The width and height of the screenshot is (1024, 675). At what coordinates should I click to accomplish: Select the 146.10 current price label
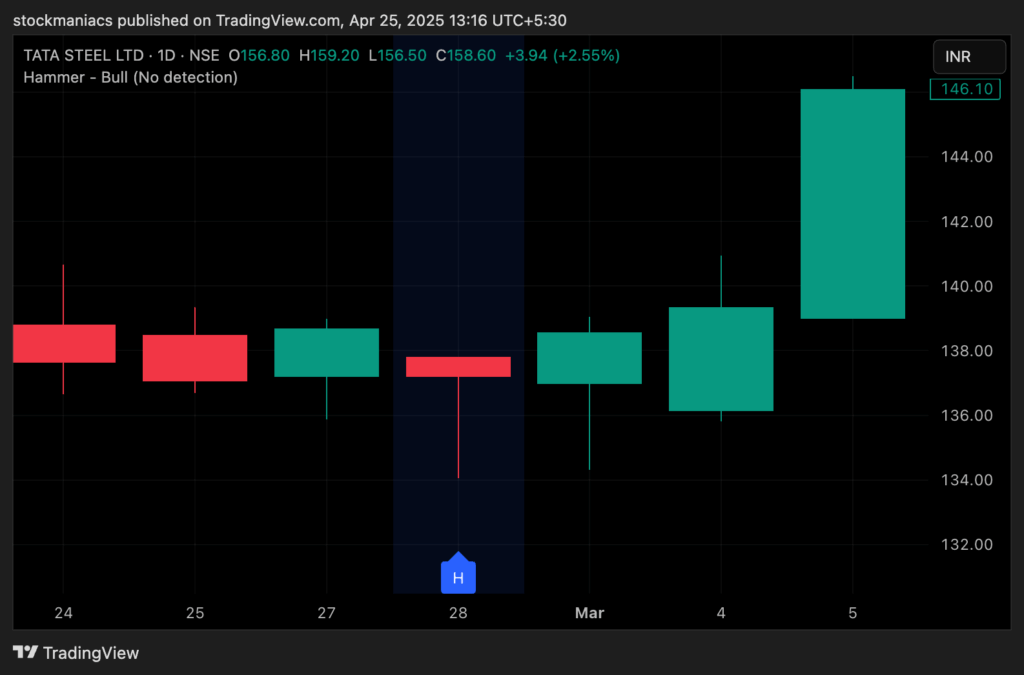[x=965, y=89]
